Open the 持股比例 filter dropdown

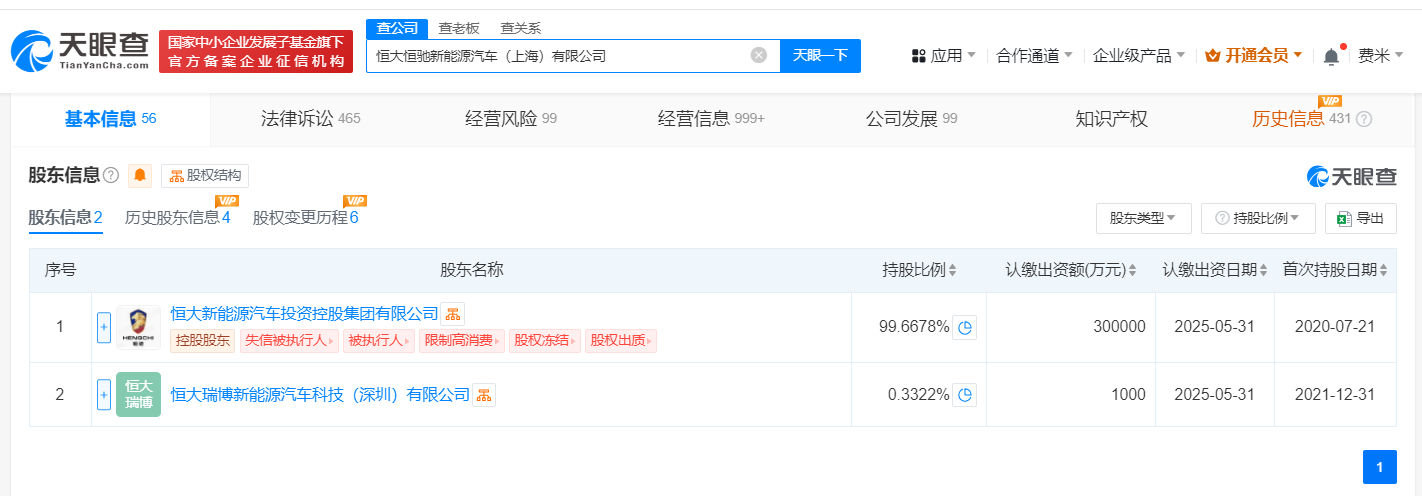coord(1258,218)
